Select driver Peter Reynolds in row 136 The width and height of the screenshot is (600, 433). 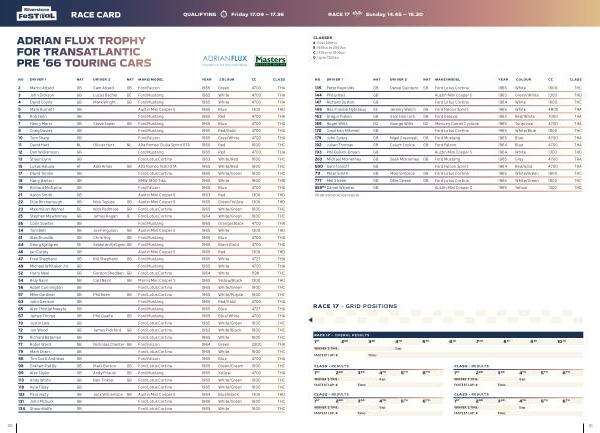[340, 88]
